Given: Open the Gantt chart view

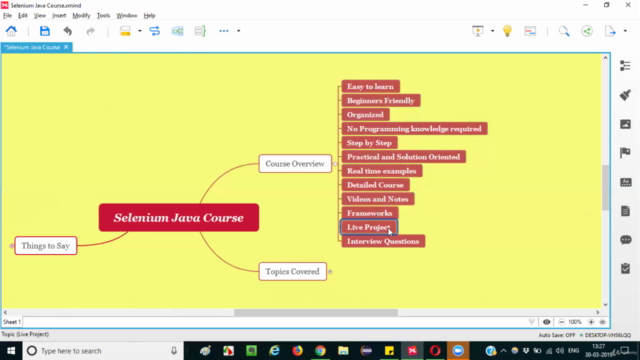Looking at the screenshot, I should (x=530, y=31).
